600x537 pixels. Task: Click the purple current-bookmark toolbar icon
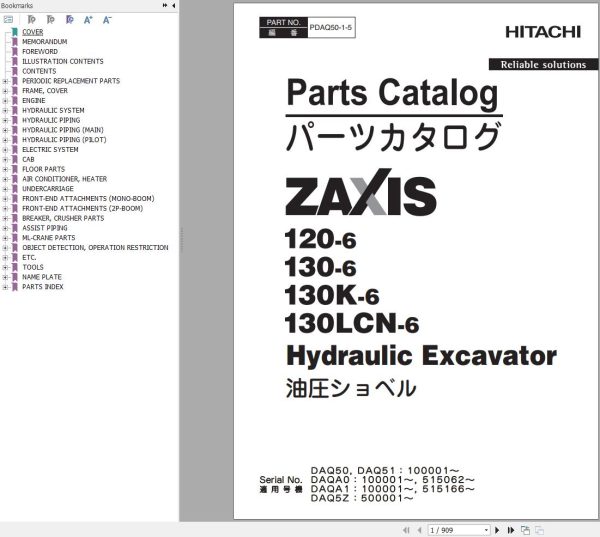point(70,20)
